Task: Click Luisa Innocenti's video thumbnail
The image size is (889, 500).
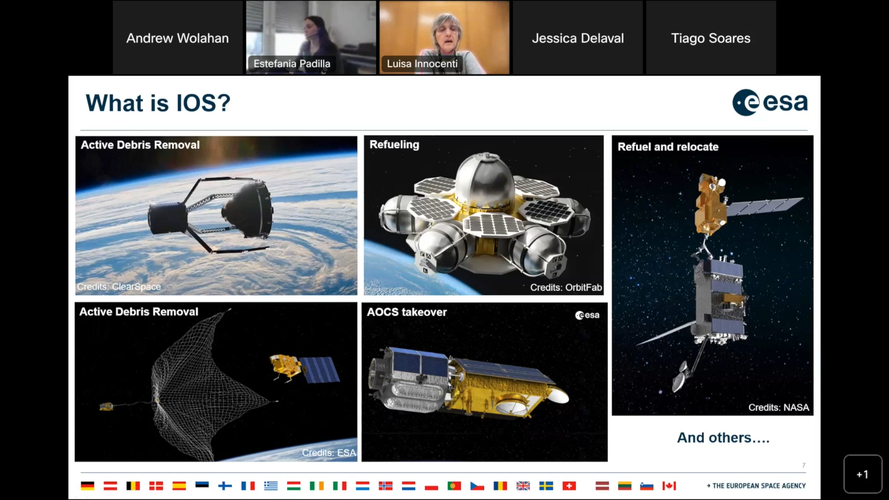Action: click(444, 38)
